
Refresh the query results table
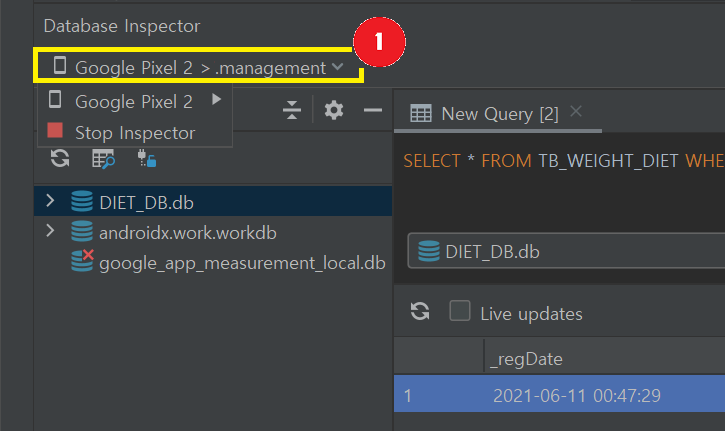(x=420, y=312)
